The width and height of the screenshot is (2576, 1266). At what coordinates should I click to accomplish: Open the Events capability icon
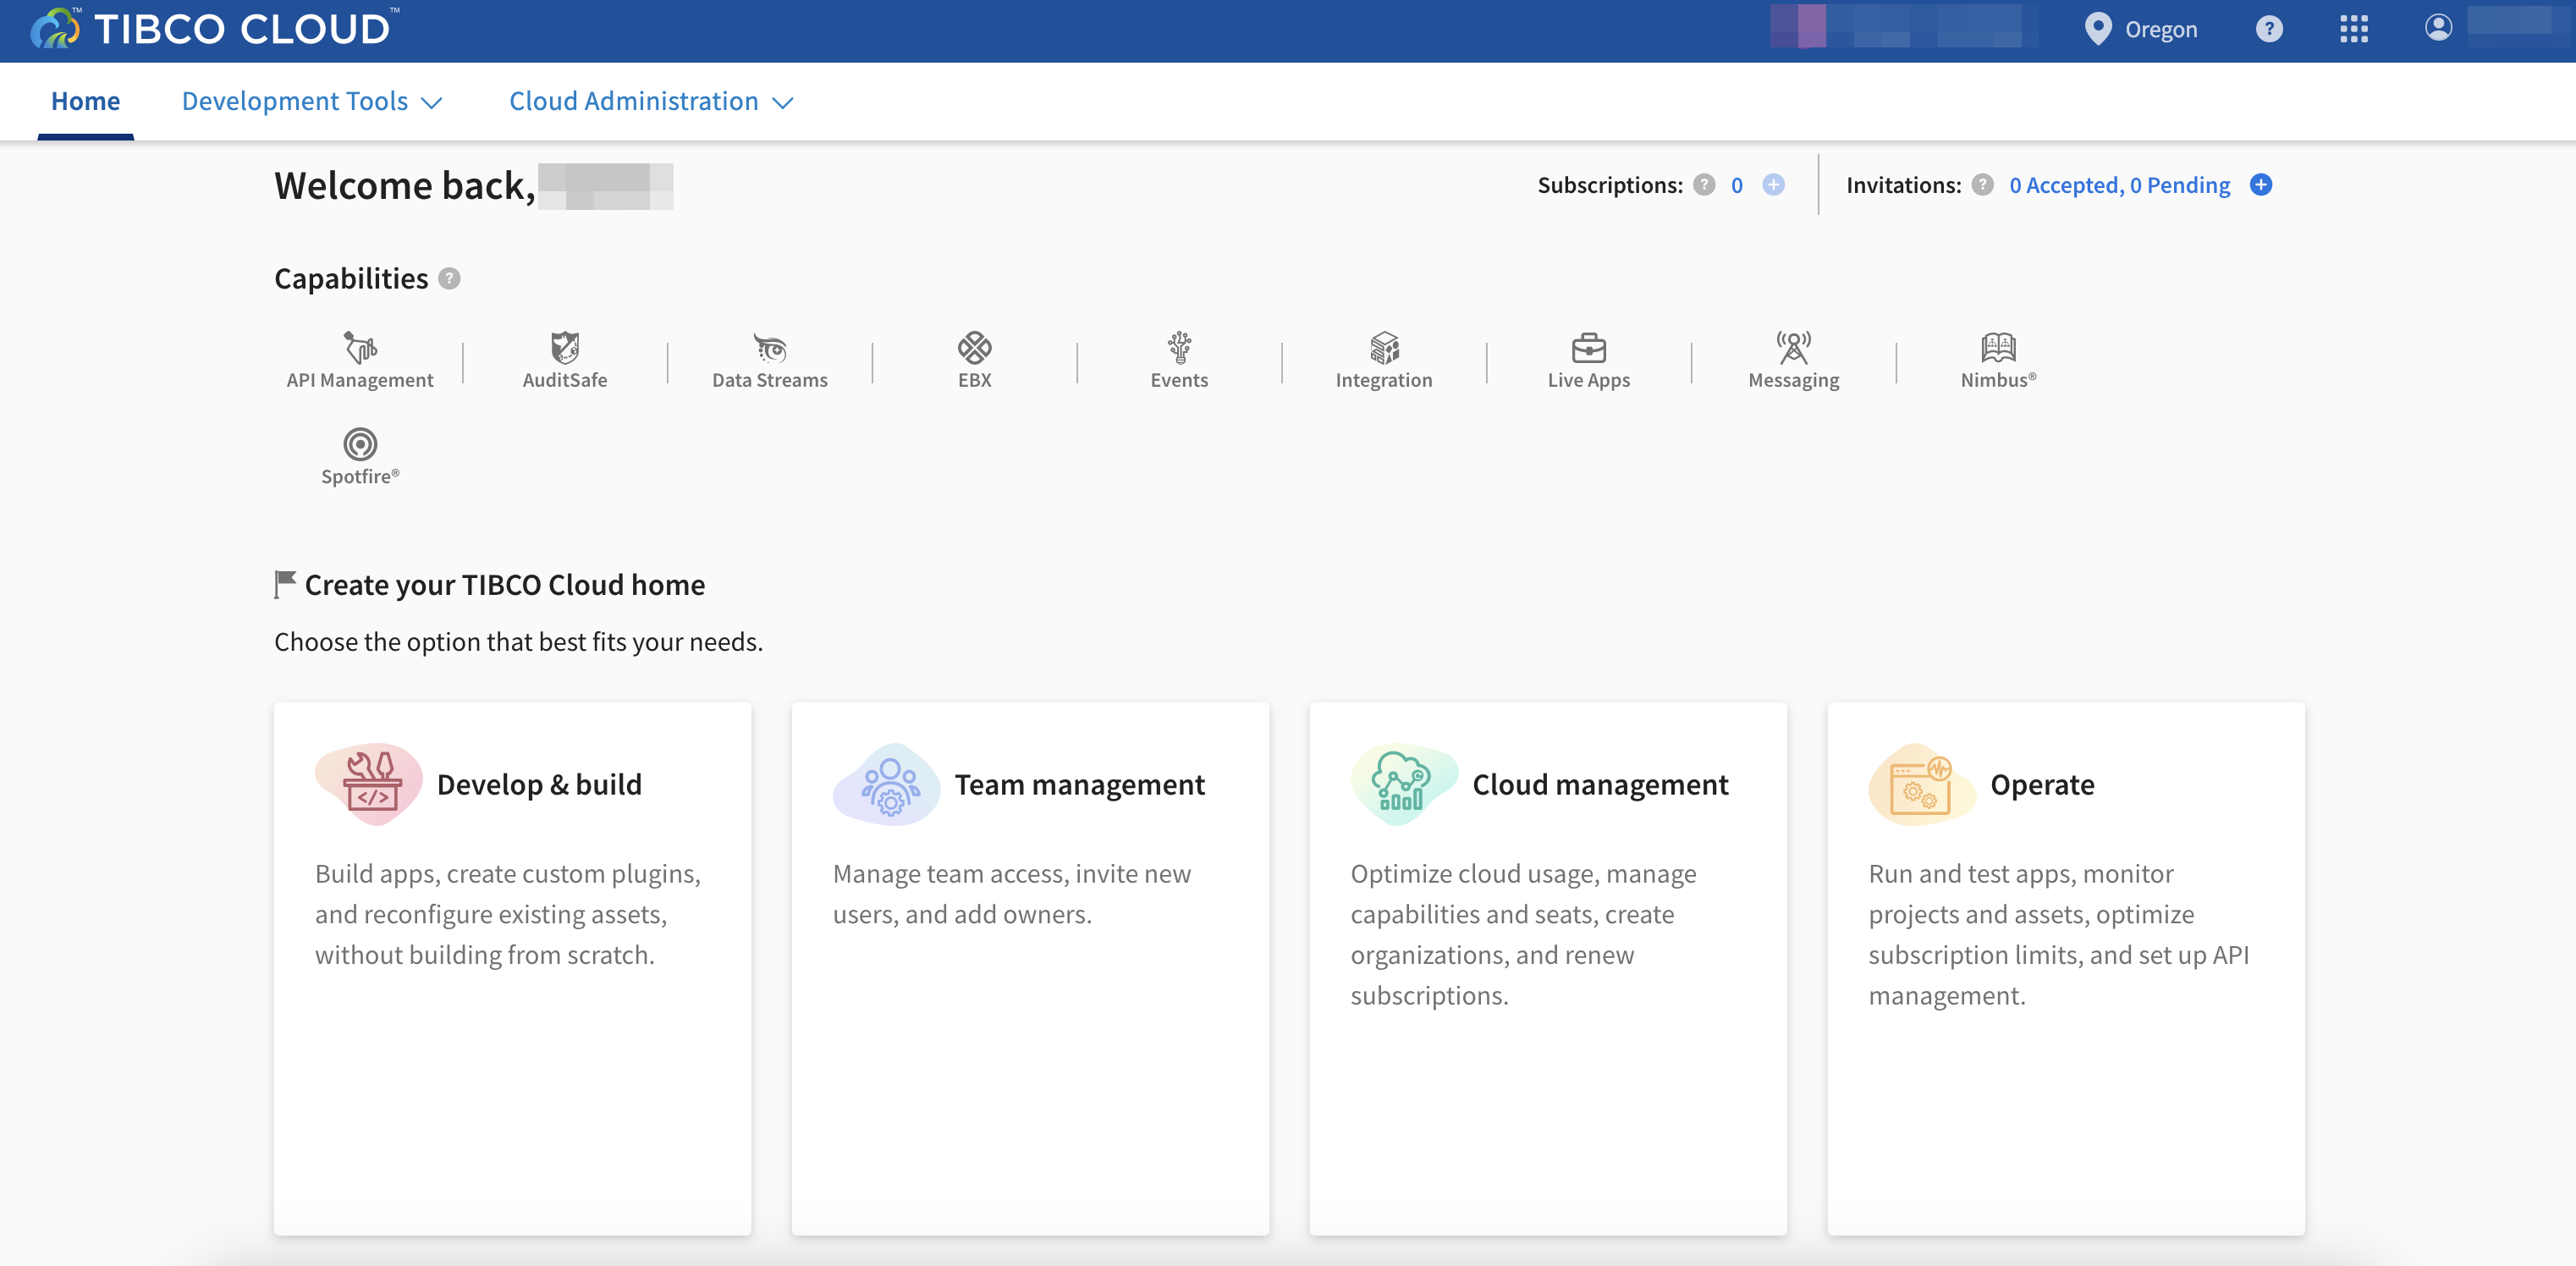tap(1179, 347)
